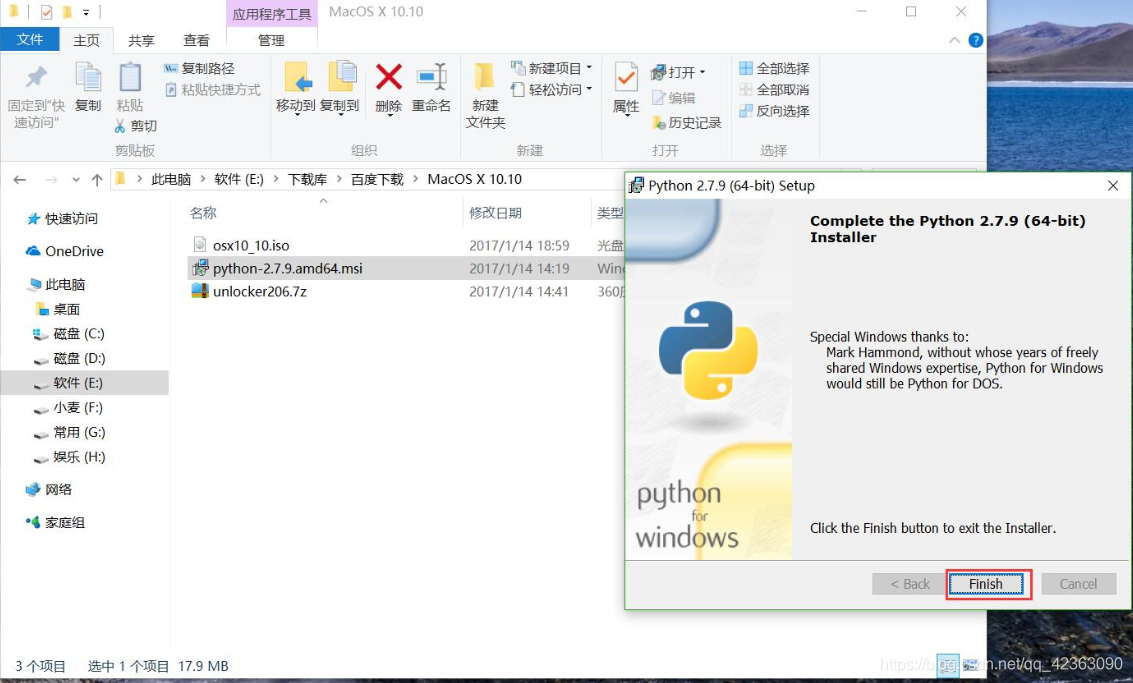
Task: Open 新建项目 (New item) dropdown
Action: pyautogui.click(x=551, y=68)
